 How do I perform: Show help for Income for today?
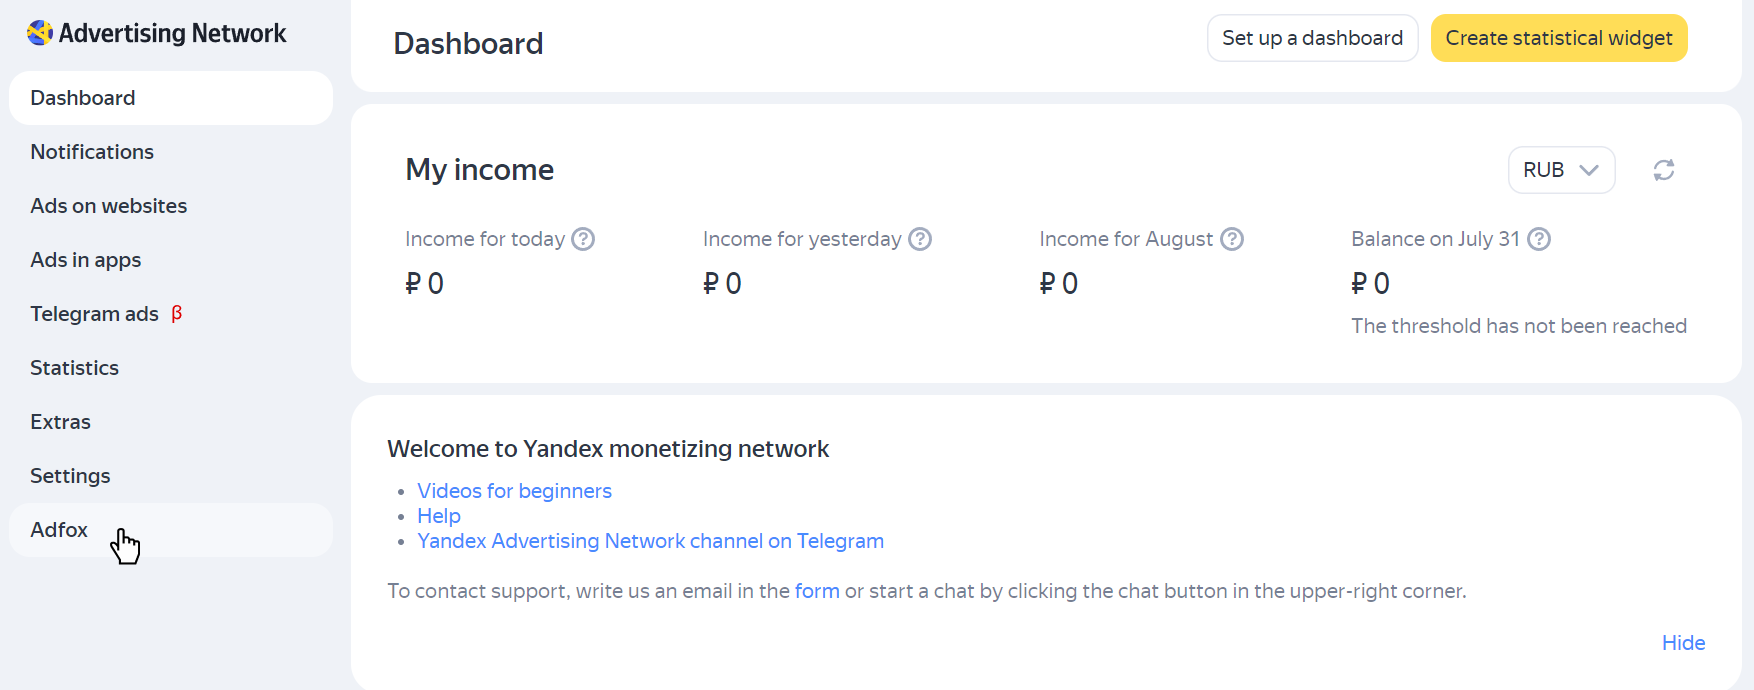(x=583, y=239)
